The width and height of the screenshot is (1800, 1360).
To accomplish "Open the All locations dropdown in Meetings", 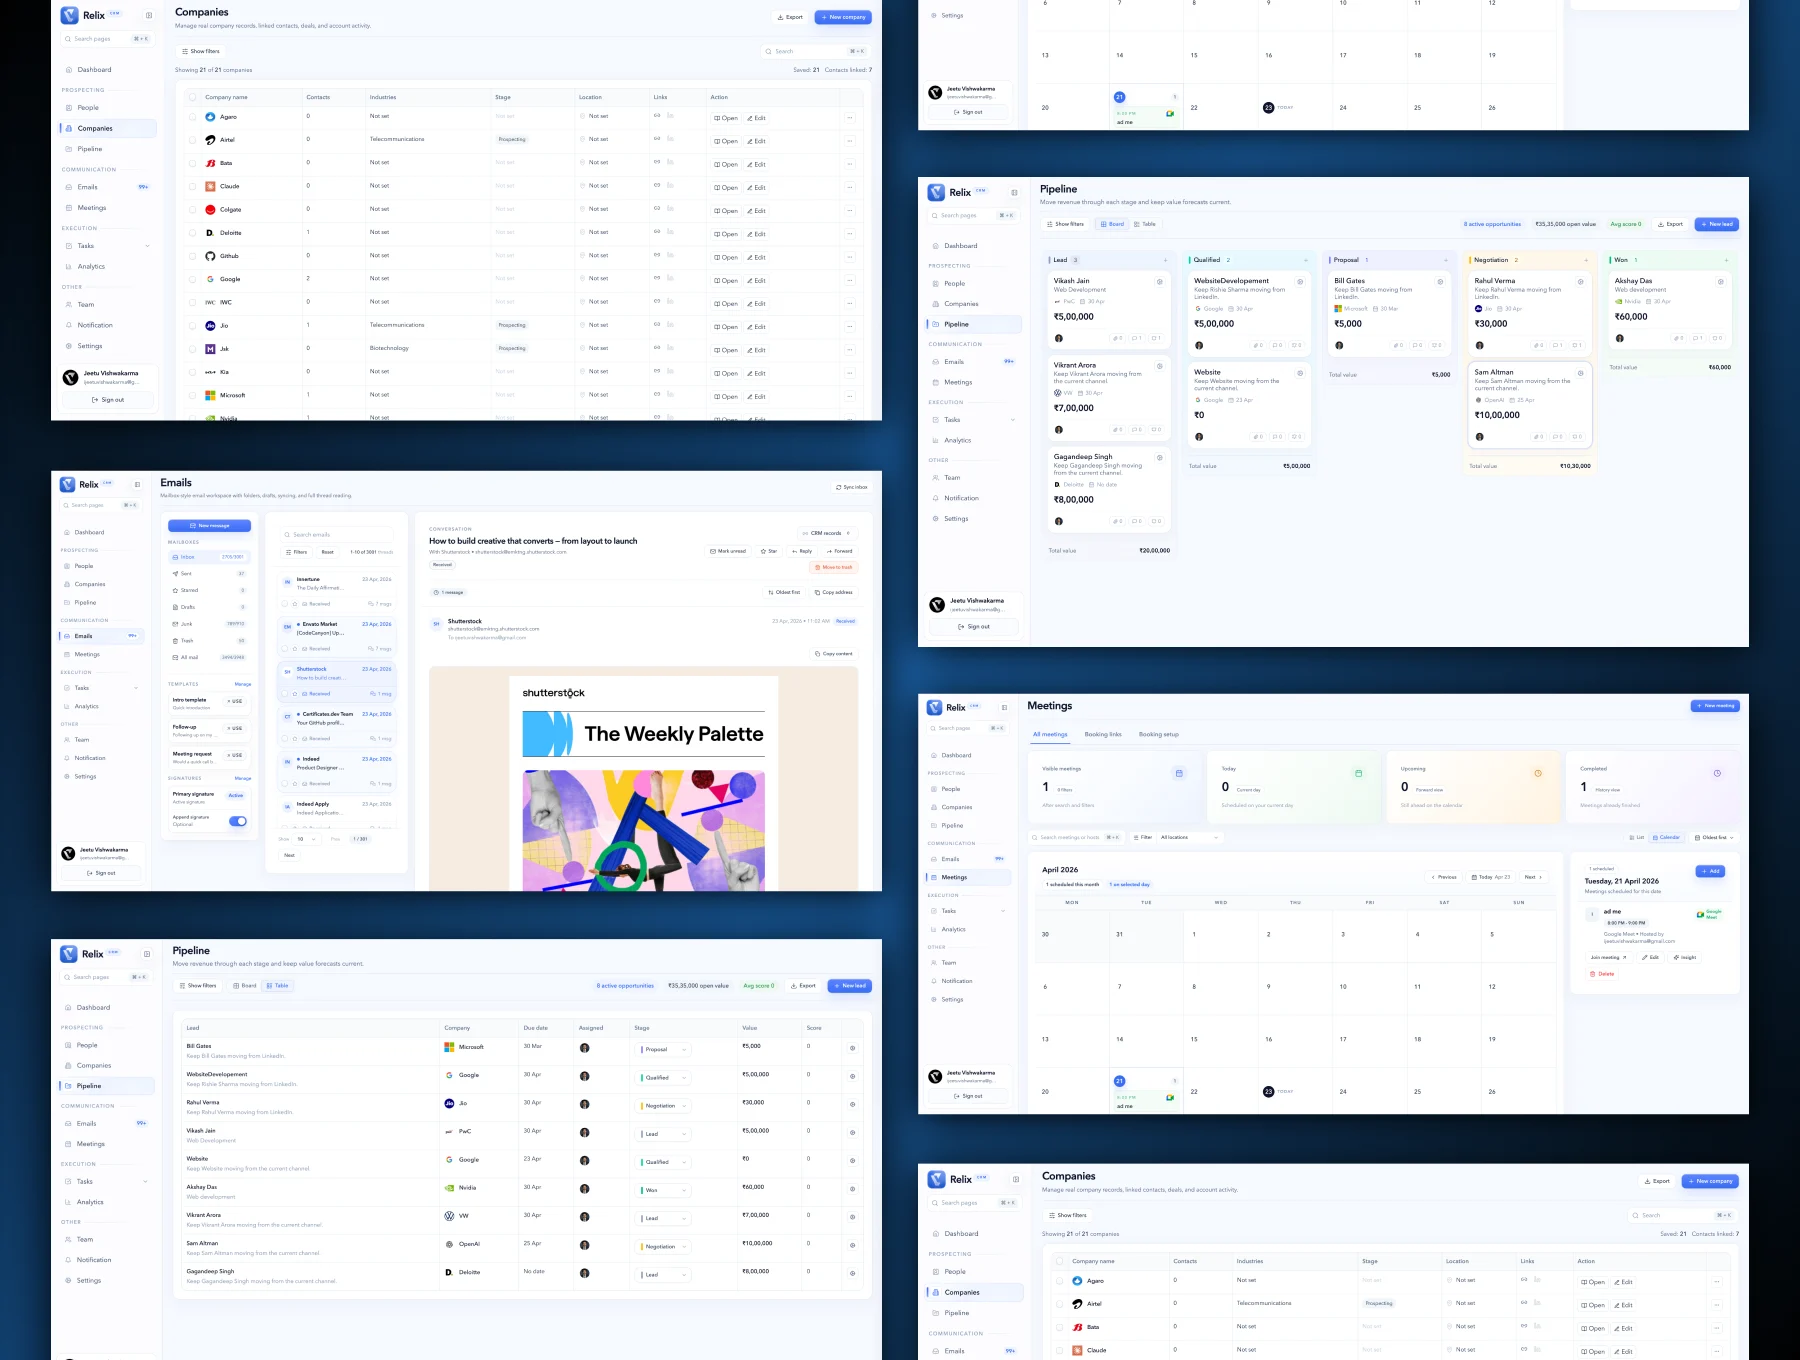I will (1190, 837).
